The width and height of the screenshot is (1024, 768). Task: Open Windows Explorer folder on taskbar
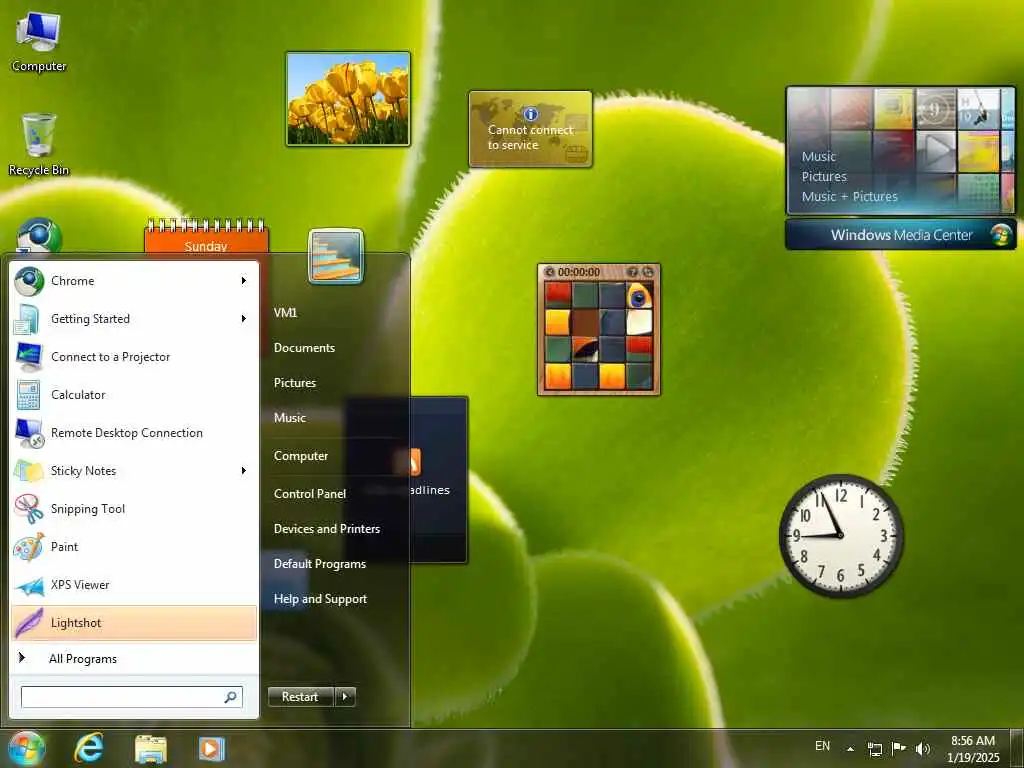point(151,749)
